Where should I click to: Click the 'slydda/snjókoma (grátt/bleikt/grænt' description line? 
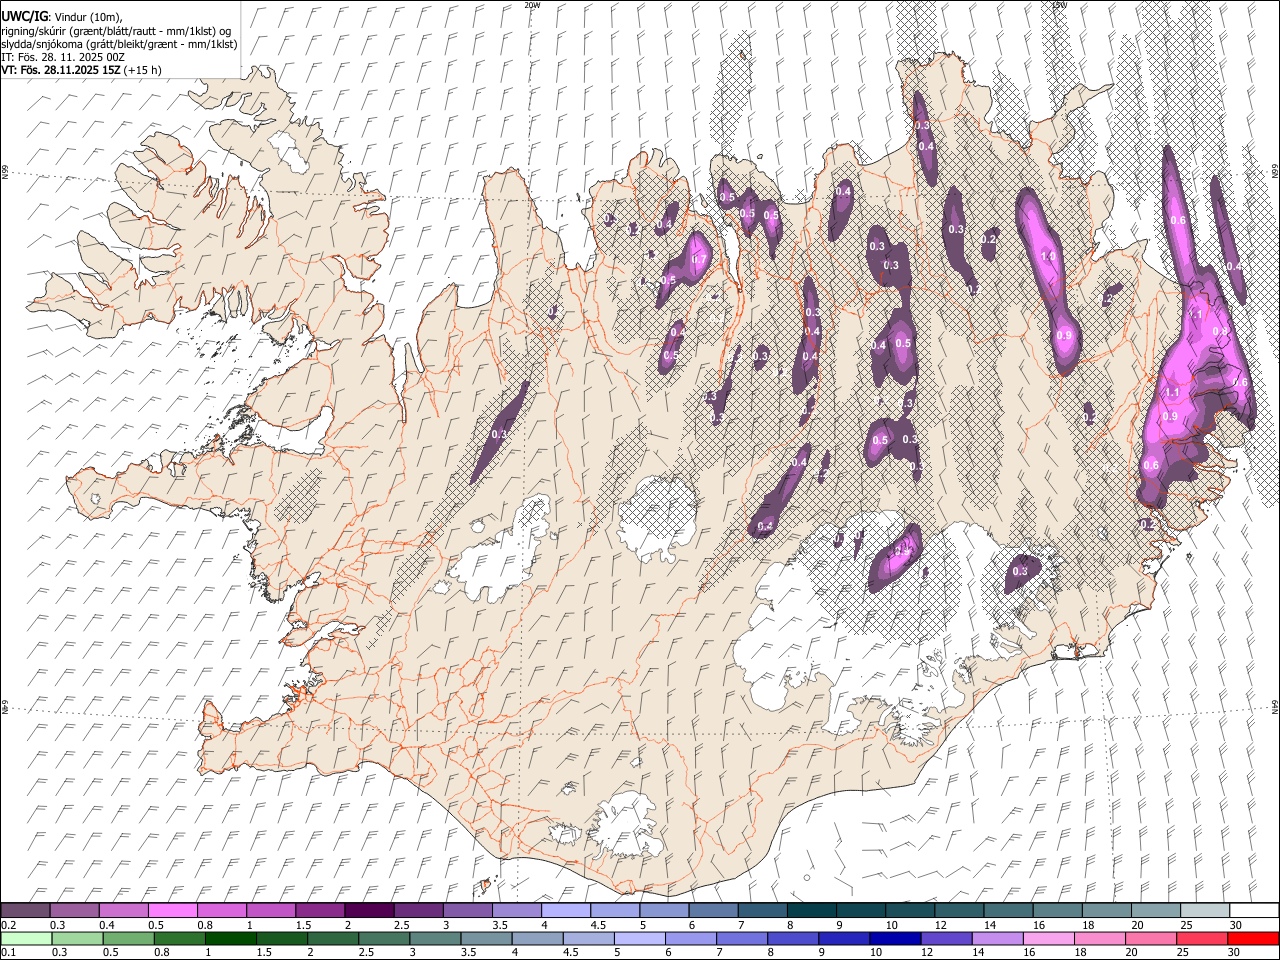pos(119,44)
